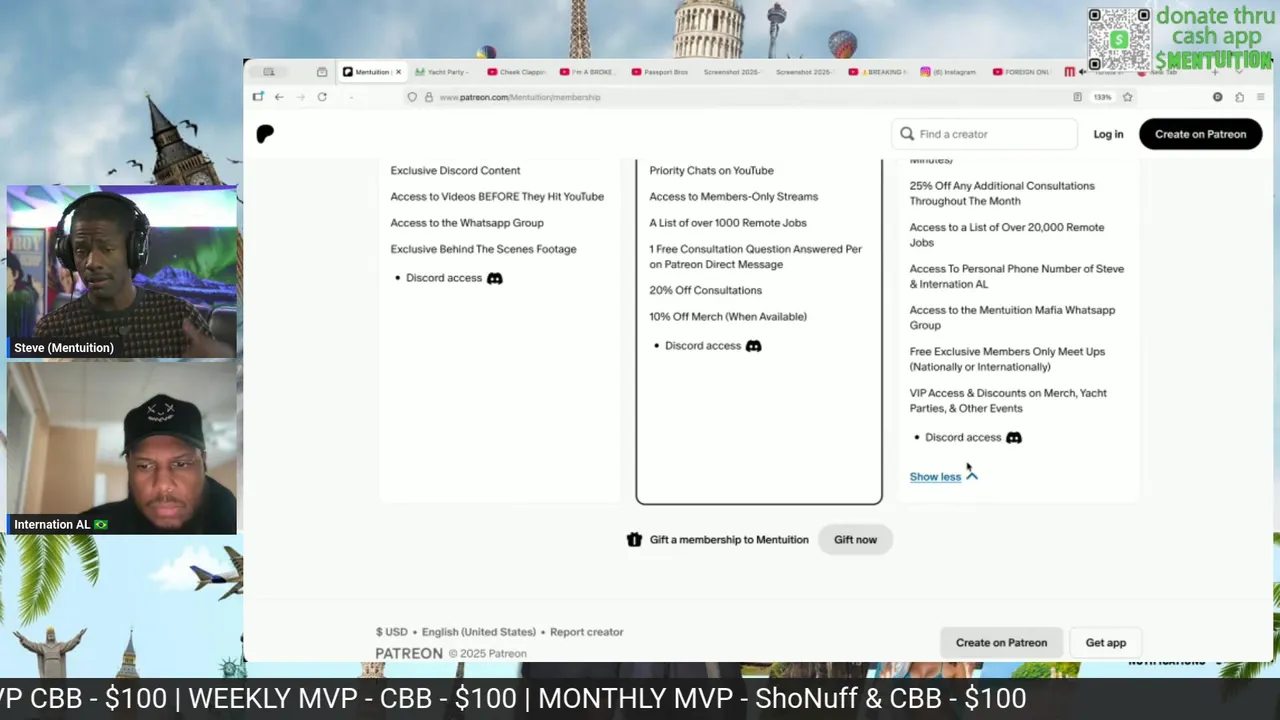
Task: Collapse tier with Show less chevron
Action: (x=972, y=476)
